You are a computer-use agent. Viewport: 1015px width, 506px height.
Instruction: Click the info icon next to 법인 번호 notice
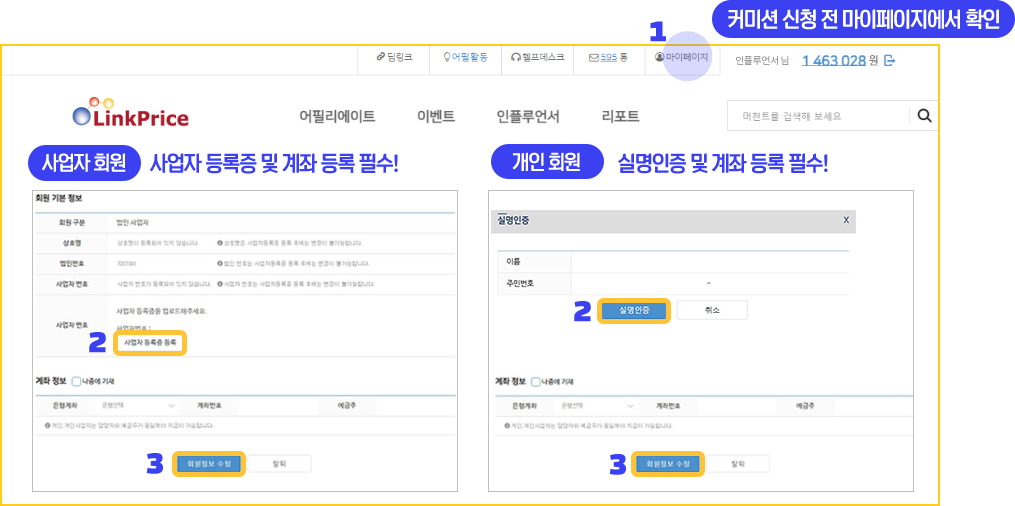click(x=220, y=263)
